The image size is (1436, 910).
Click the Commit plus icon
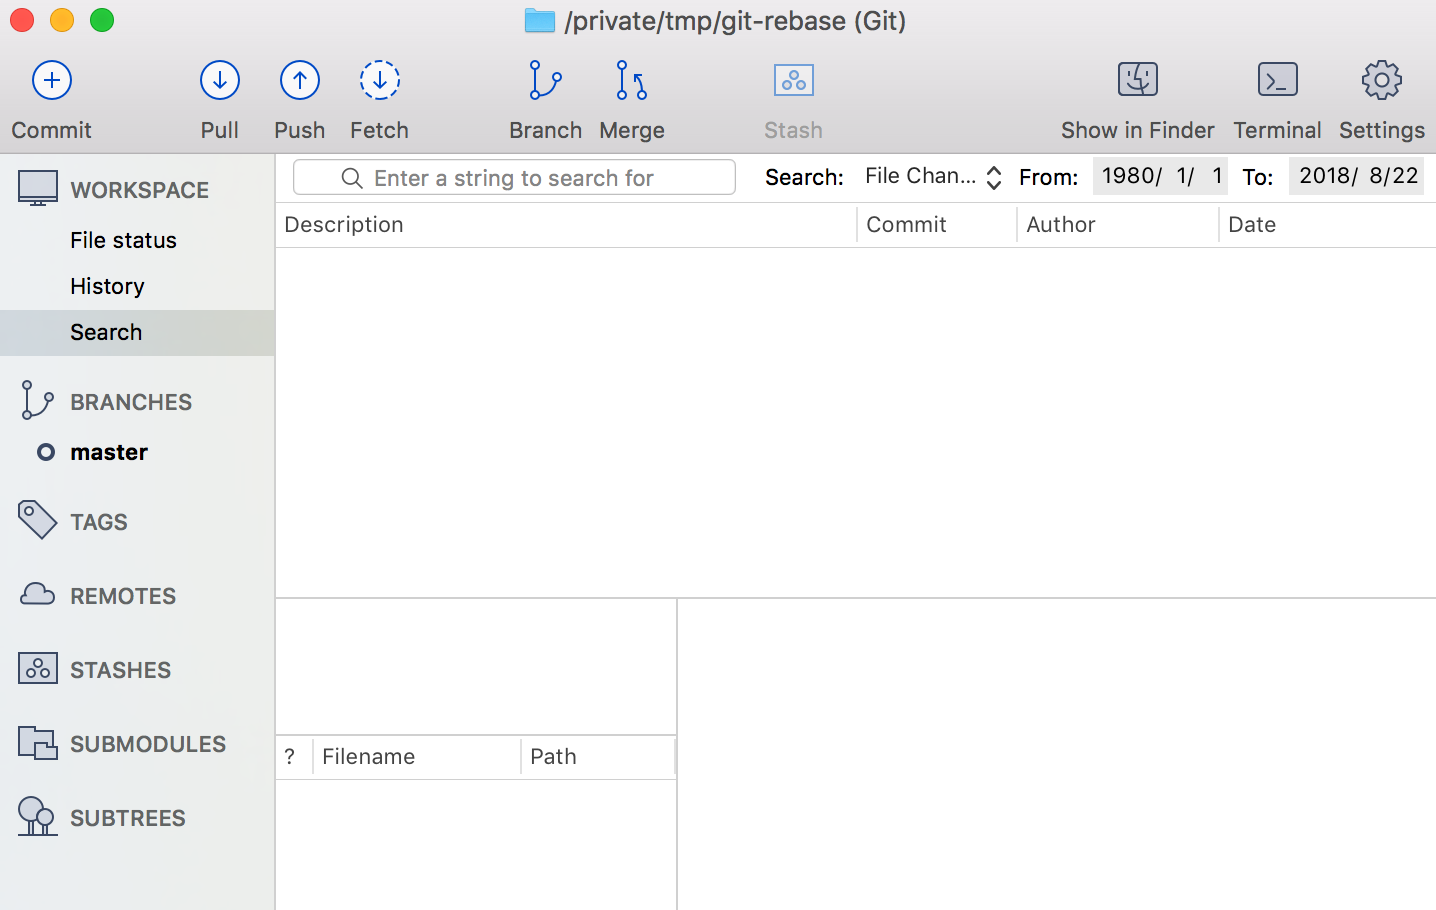point(52,81)
